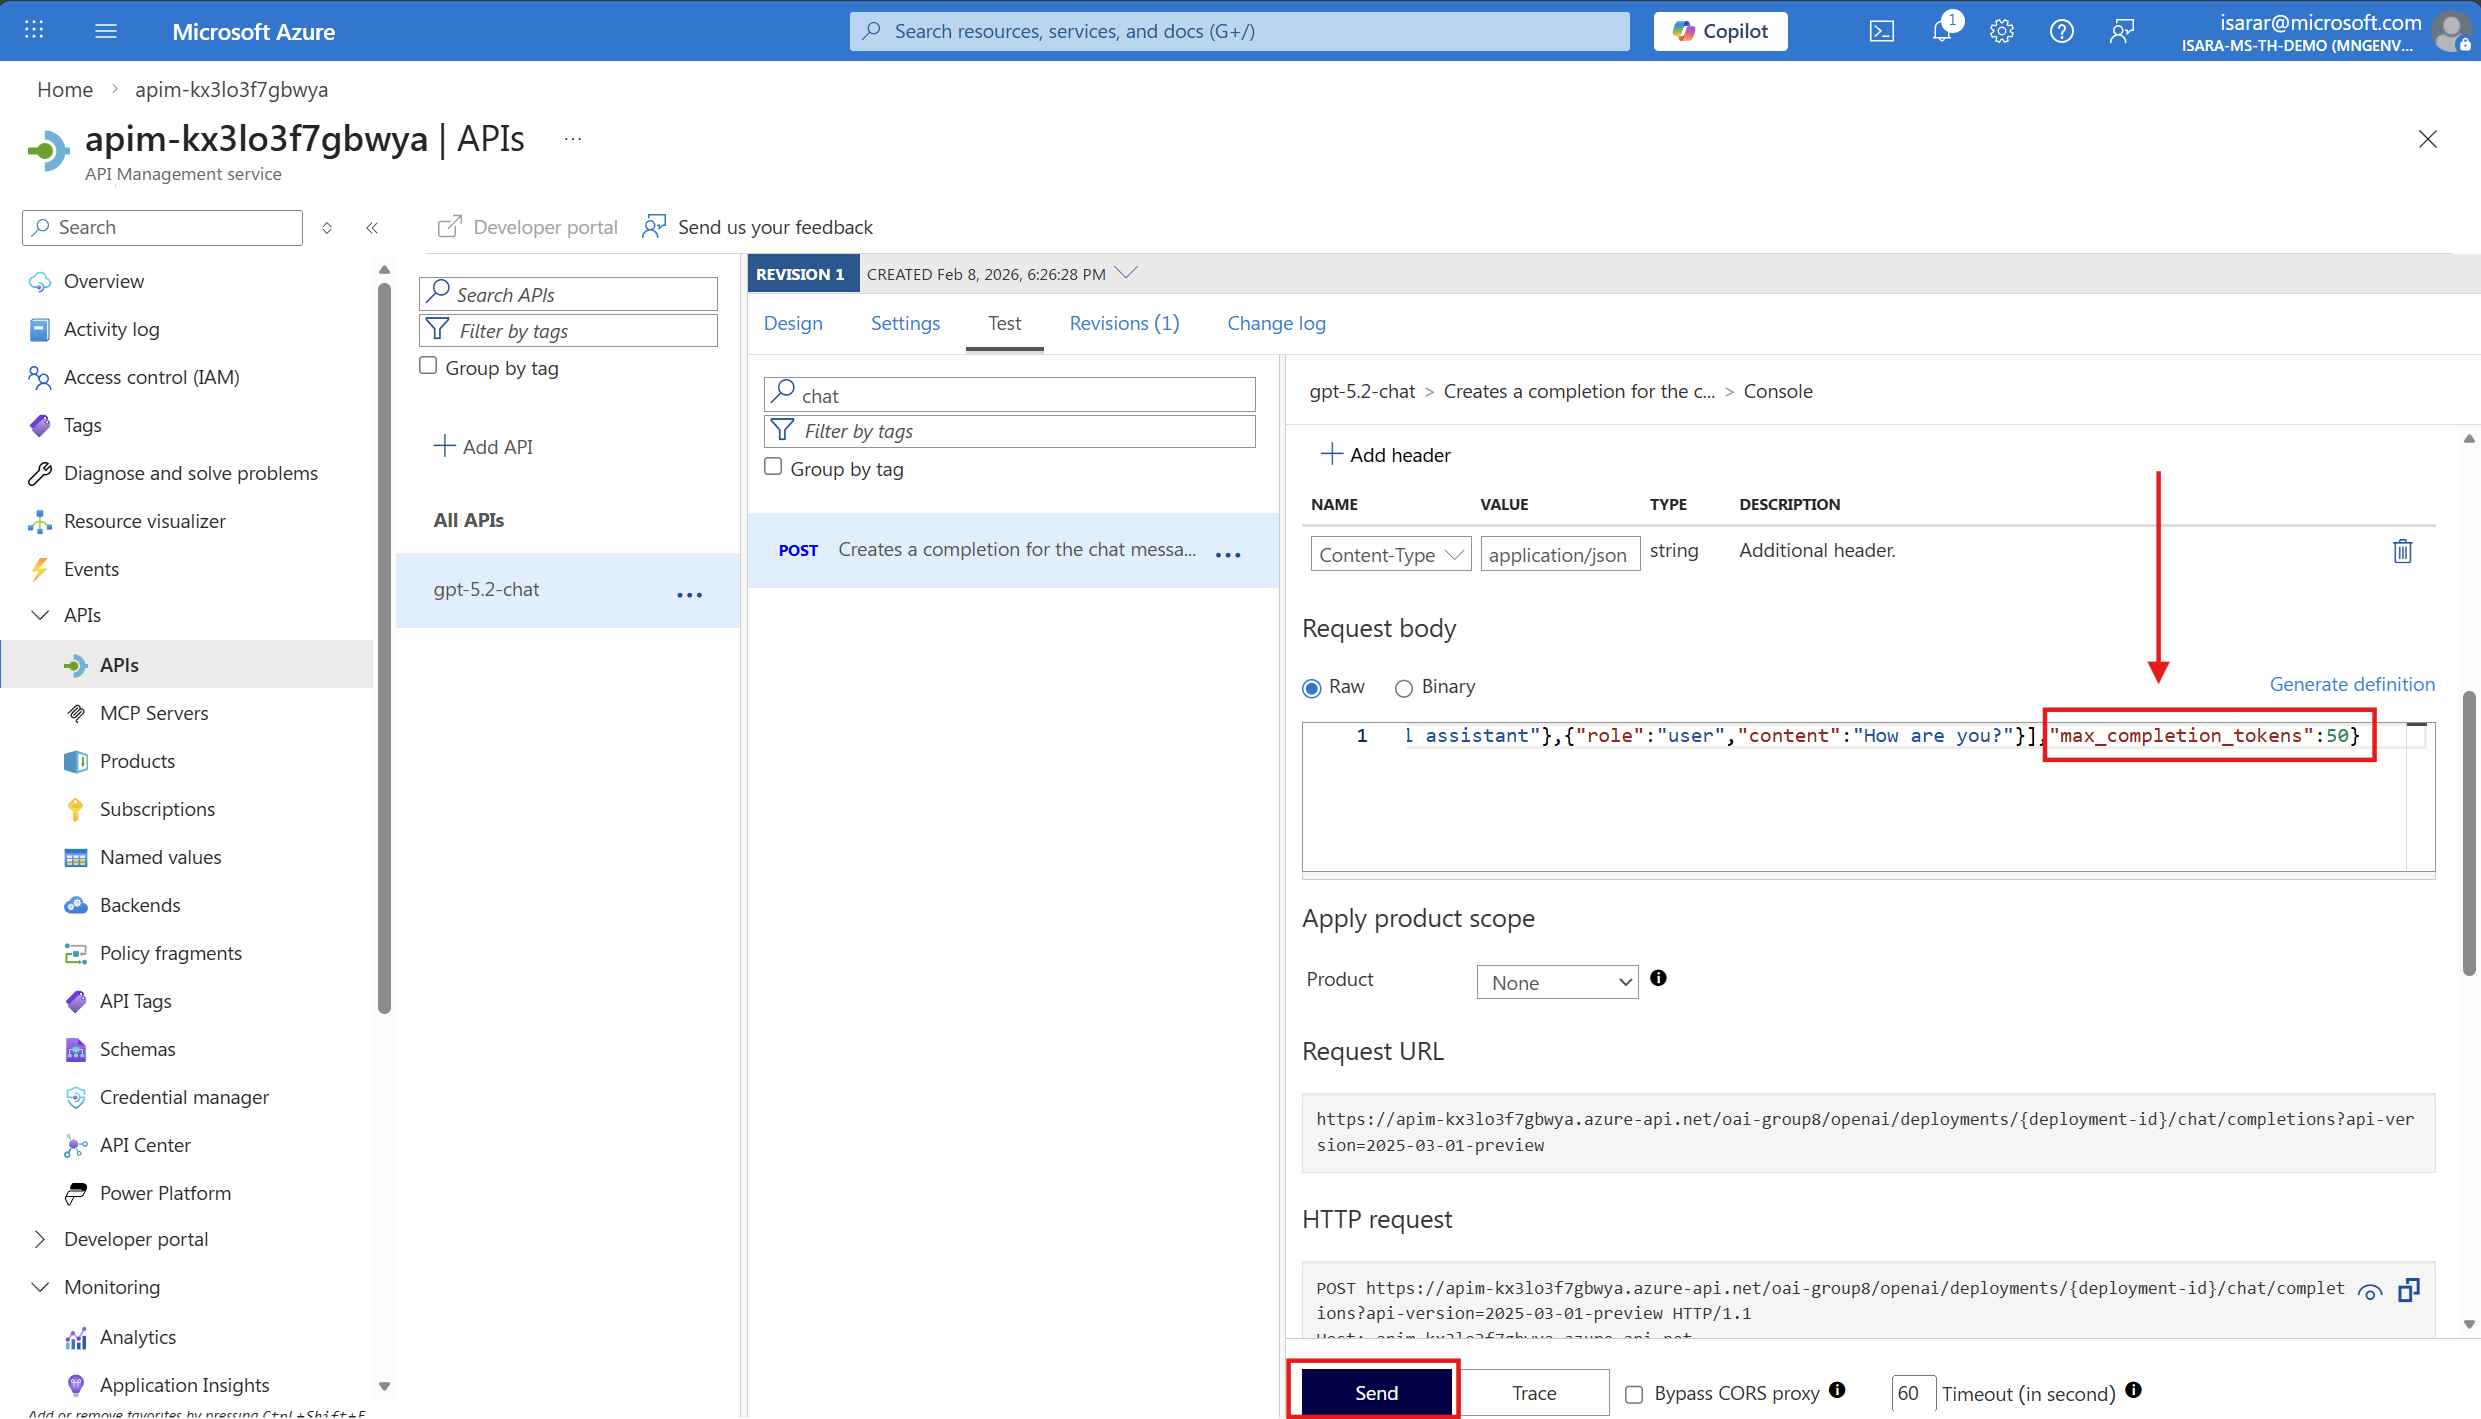
Task: Select the Raw request body option
Action: (1312, 688)
